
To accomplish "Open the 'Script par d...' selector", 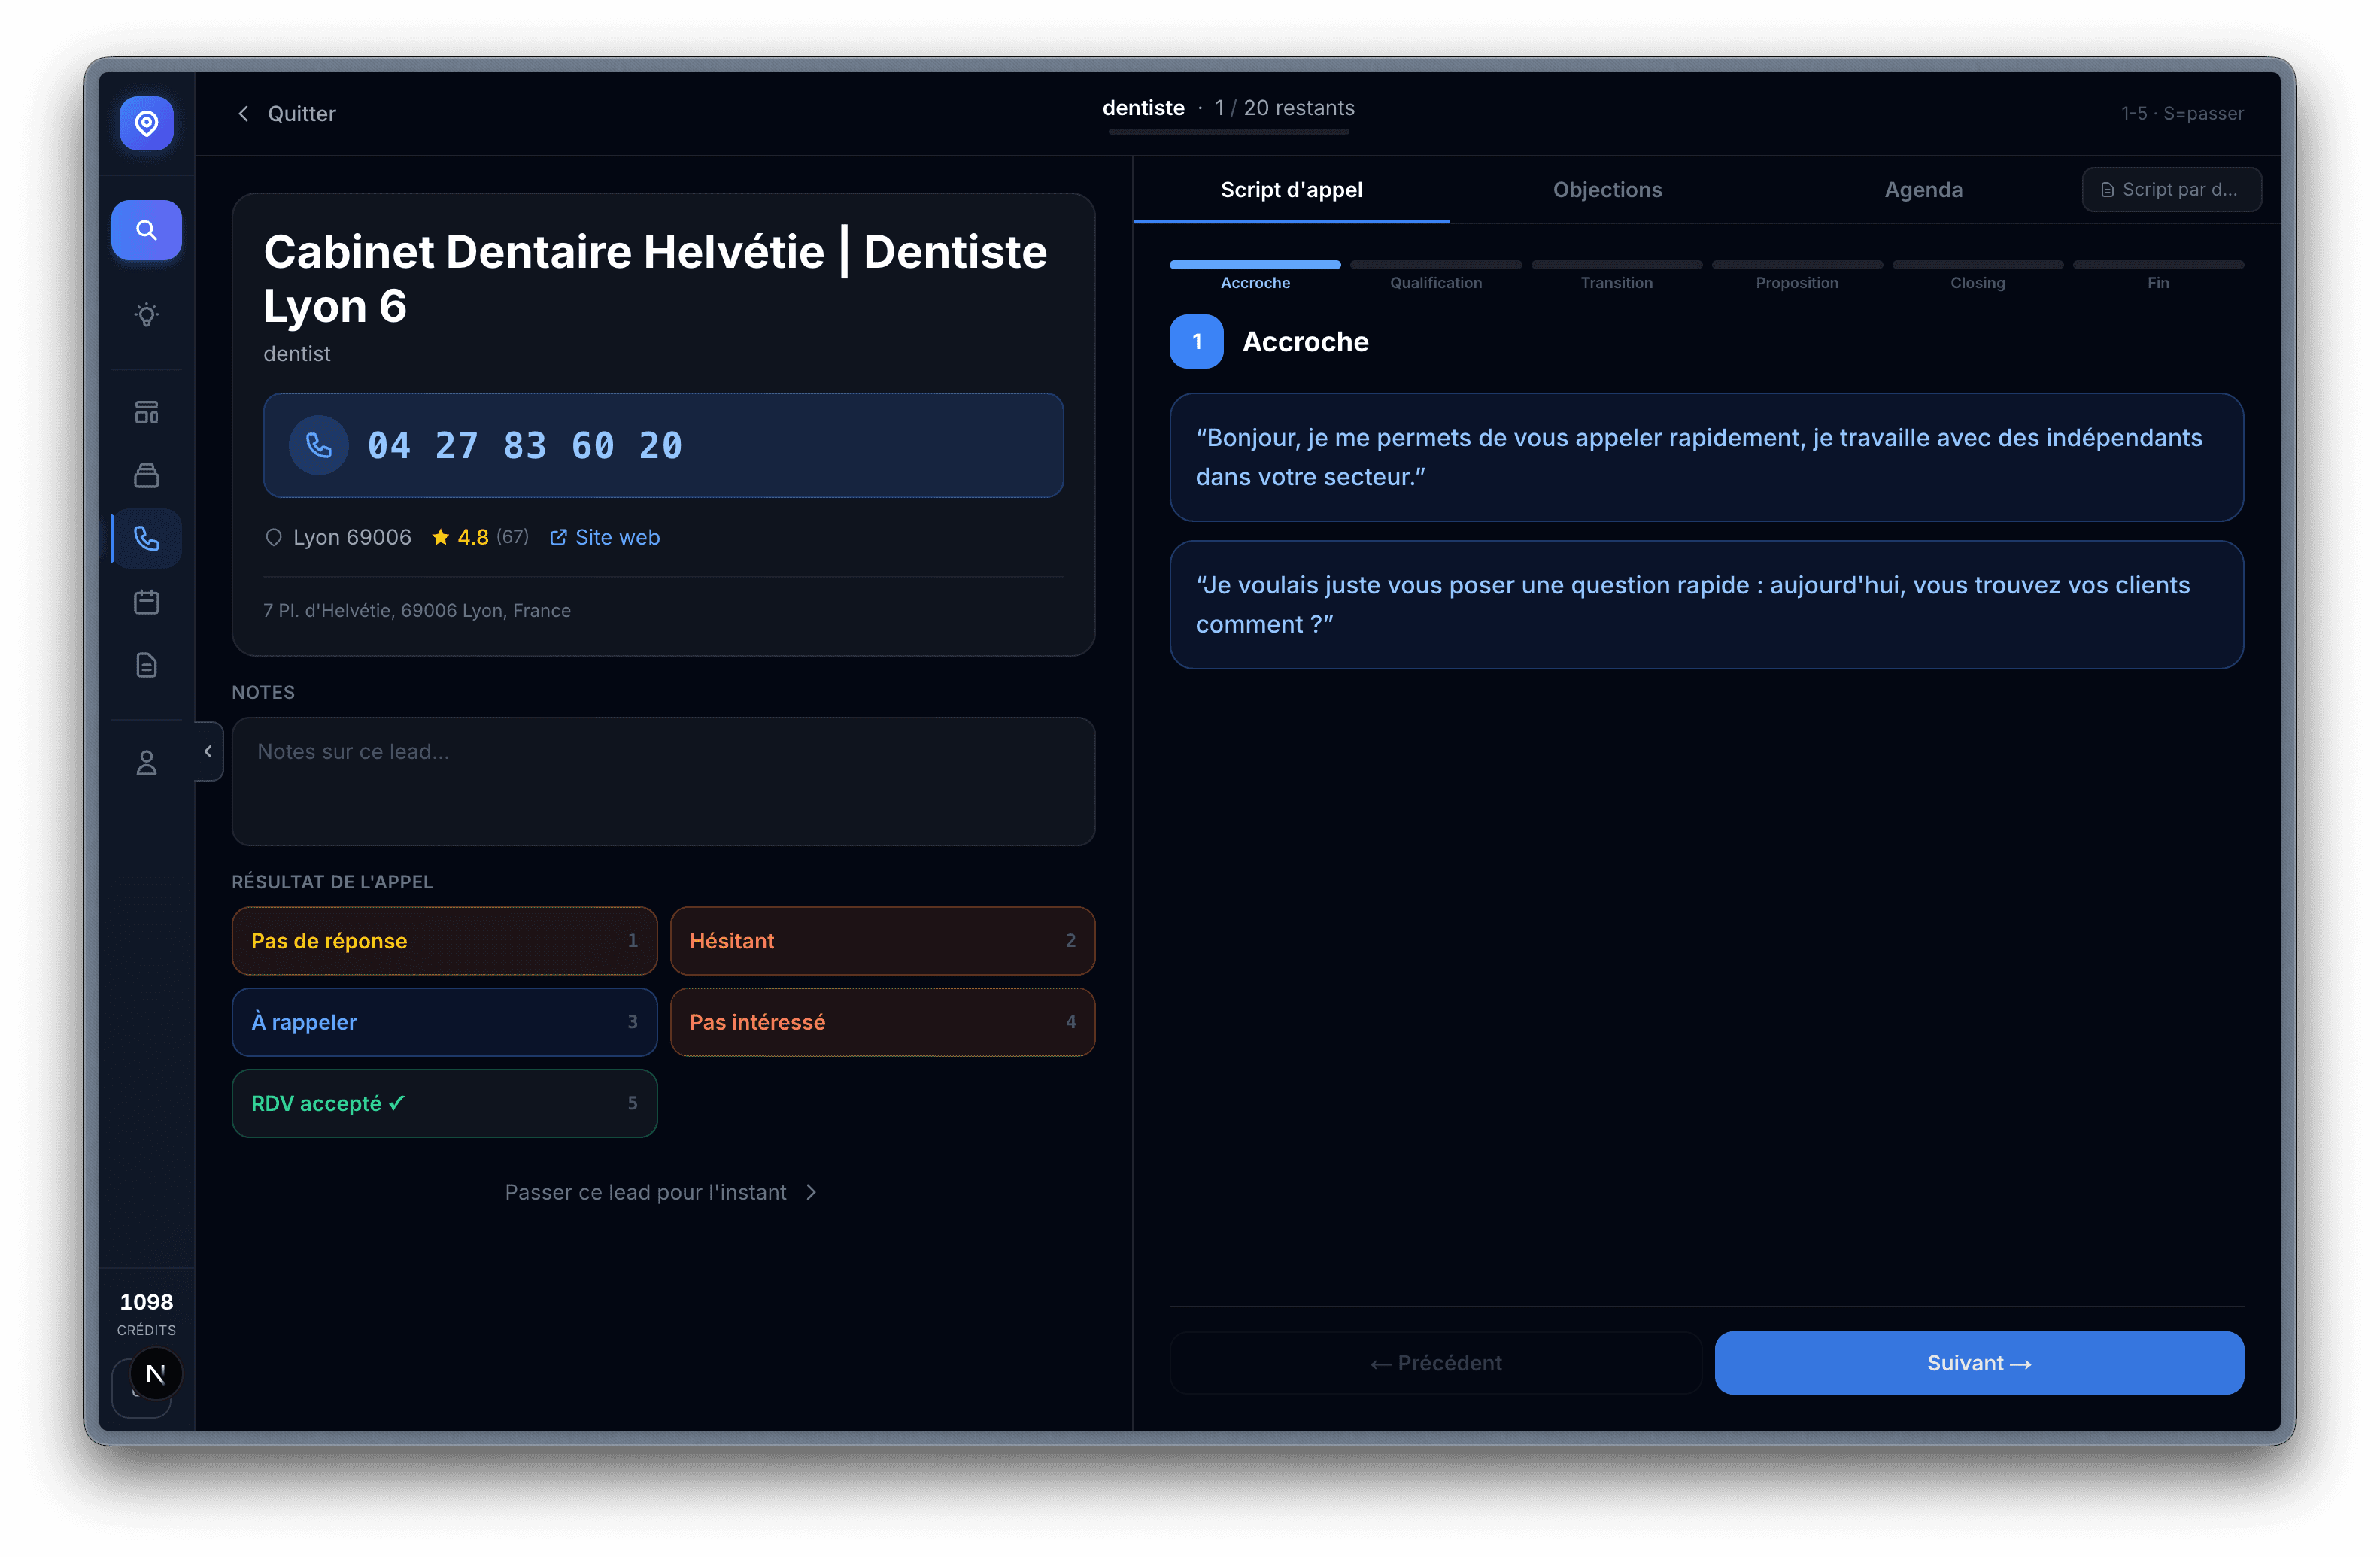I will coord(2170,190).
